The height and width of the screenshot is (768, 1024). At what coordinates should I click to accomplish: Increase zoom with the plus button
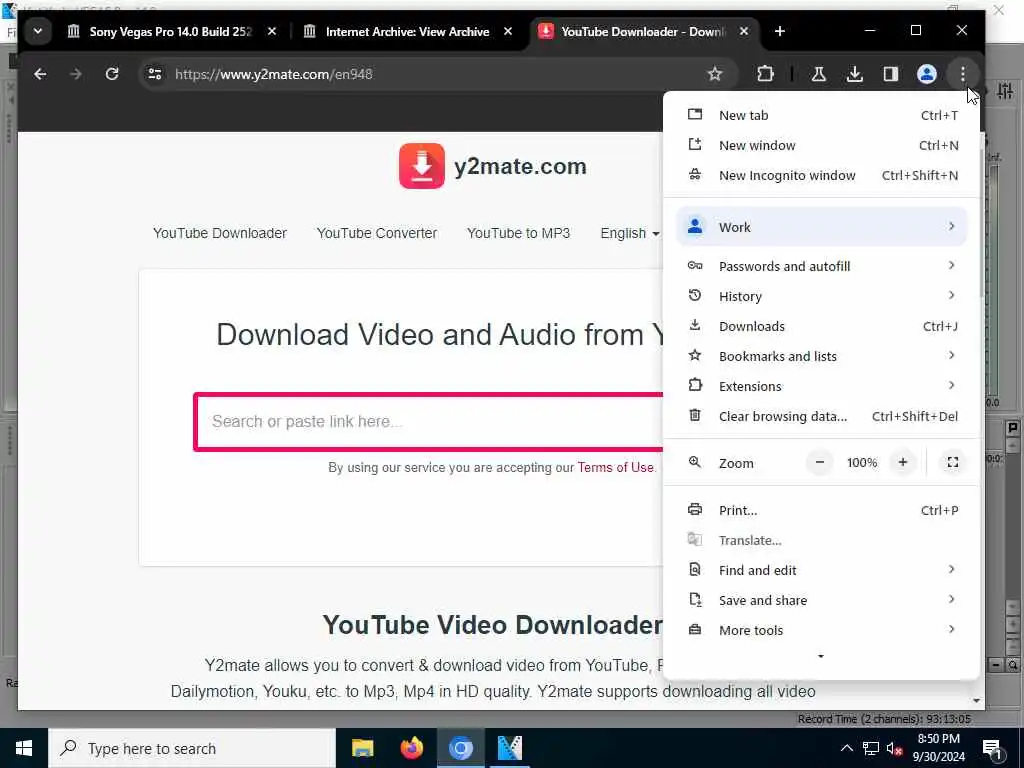(x=903, y=462)
